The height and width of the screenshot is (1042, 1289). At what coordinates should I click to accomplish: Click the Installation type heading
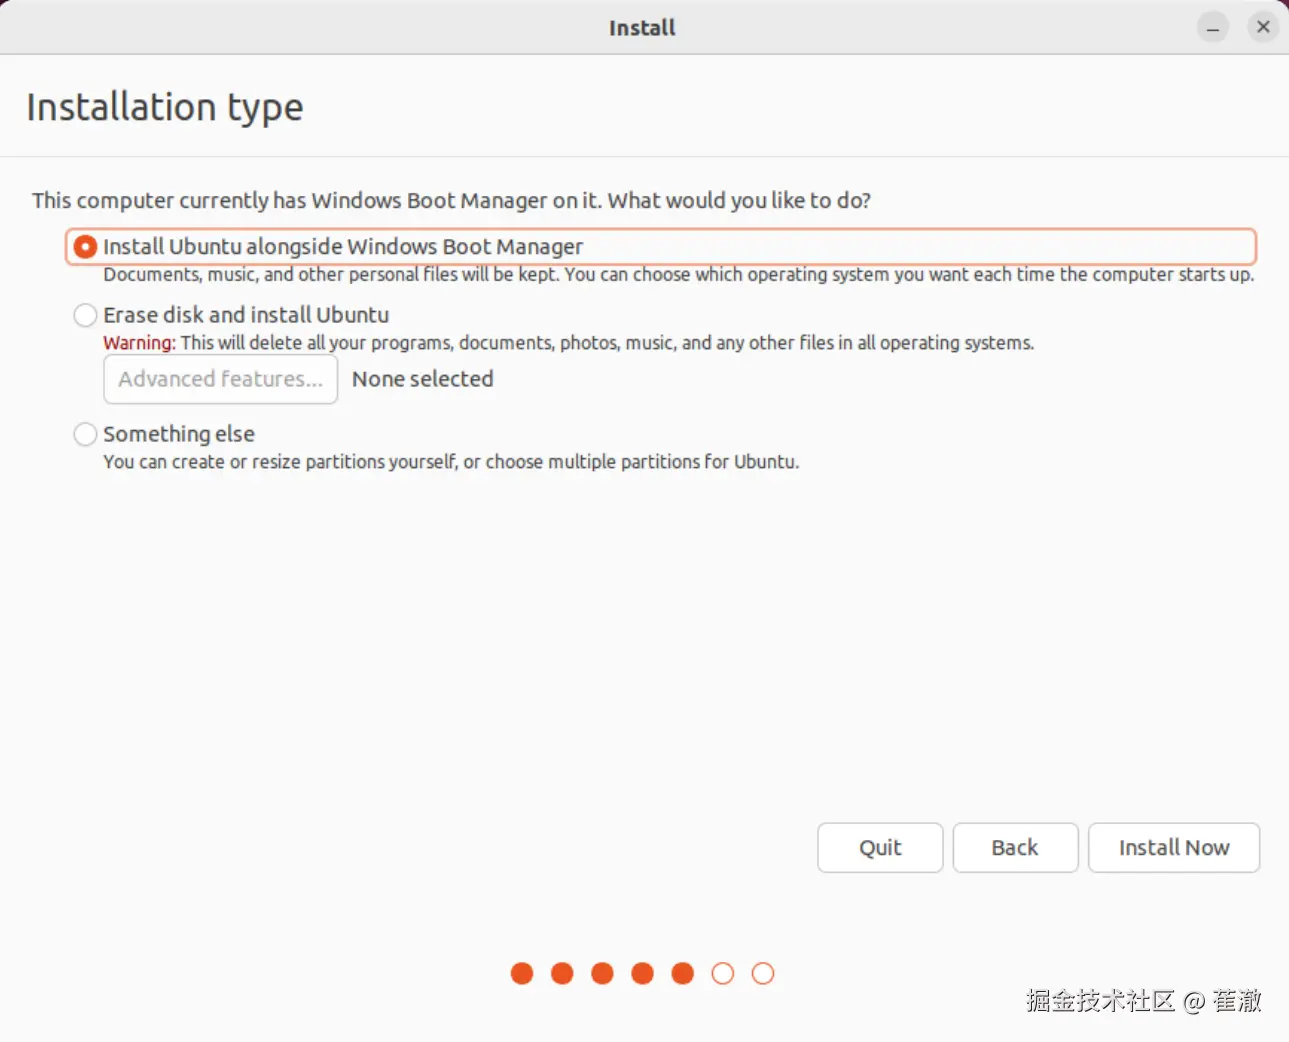point(165,107)
